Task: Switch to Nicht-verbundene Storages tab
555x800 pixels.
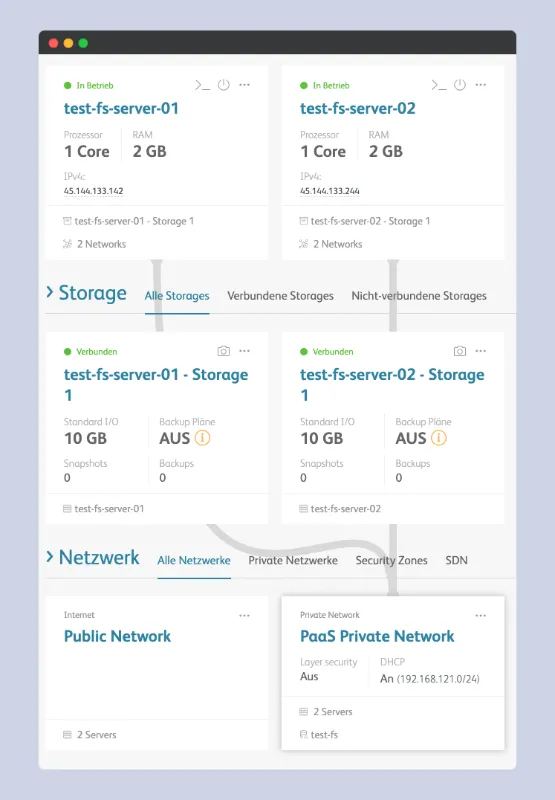Action: point(419,296)
